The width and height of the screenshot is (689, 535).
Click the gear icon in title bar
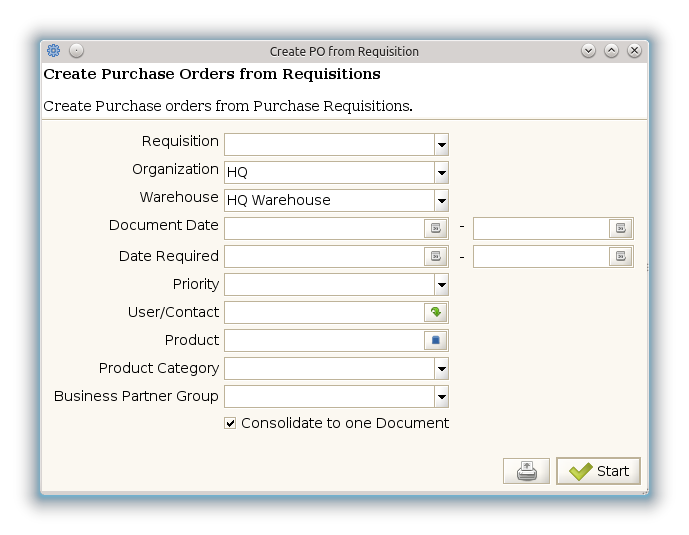pos(54,51)
